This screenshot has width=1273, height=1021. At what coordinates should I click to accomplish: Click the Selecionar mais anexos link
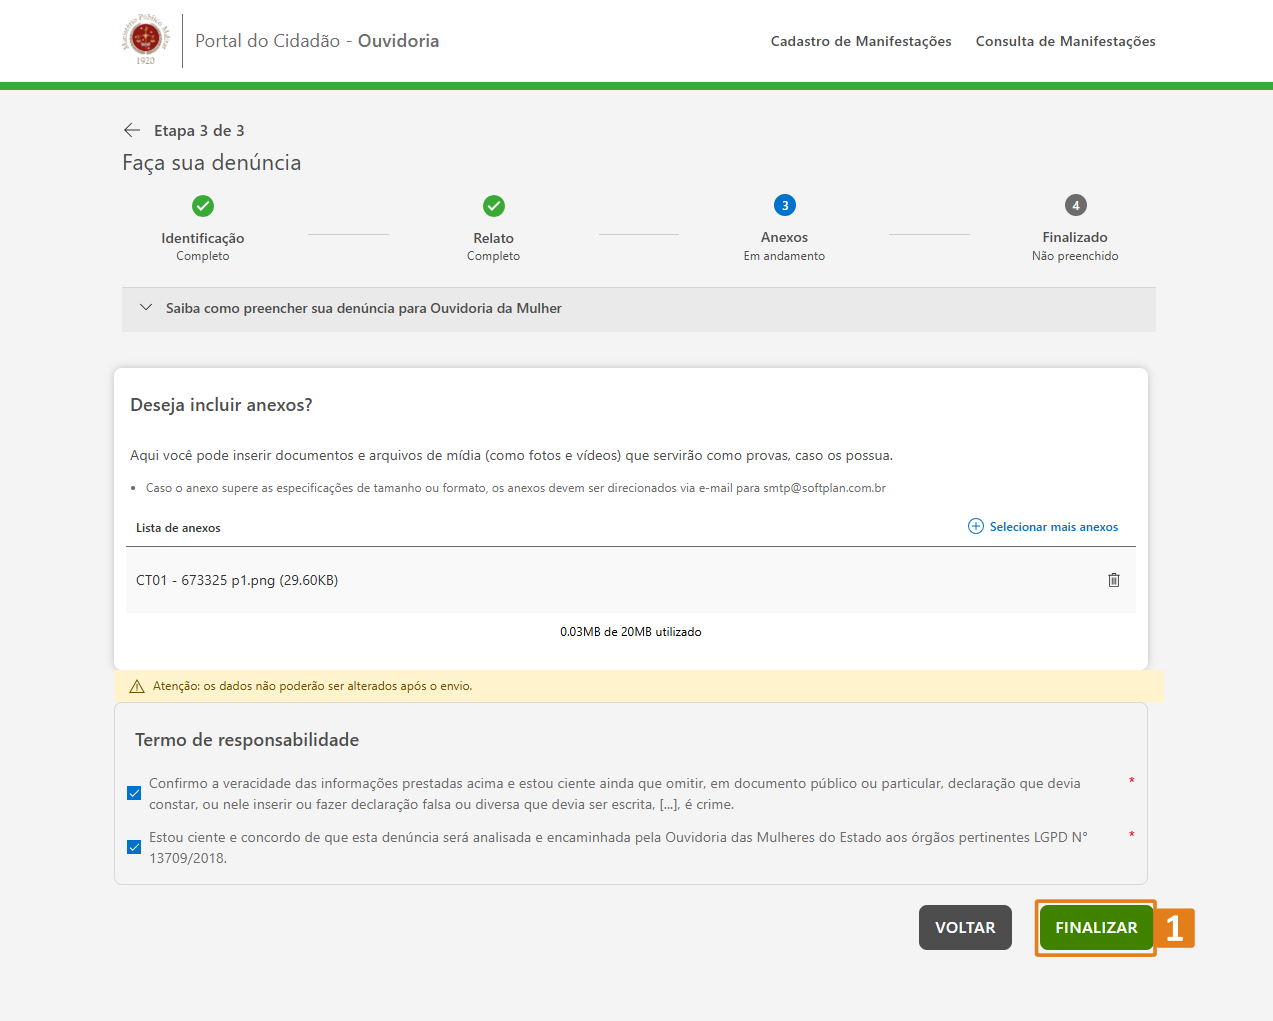click(1054, 527)
